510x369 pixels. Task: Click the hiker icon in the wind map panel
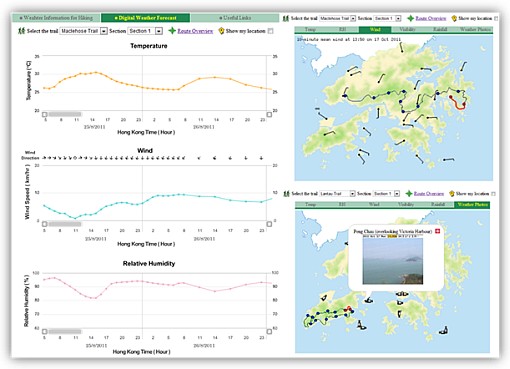point(286,18)
